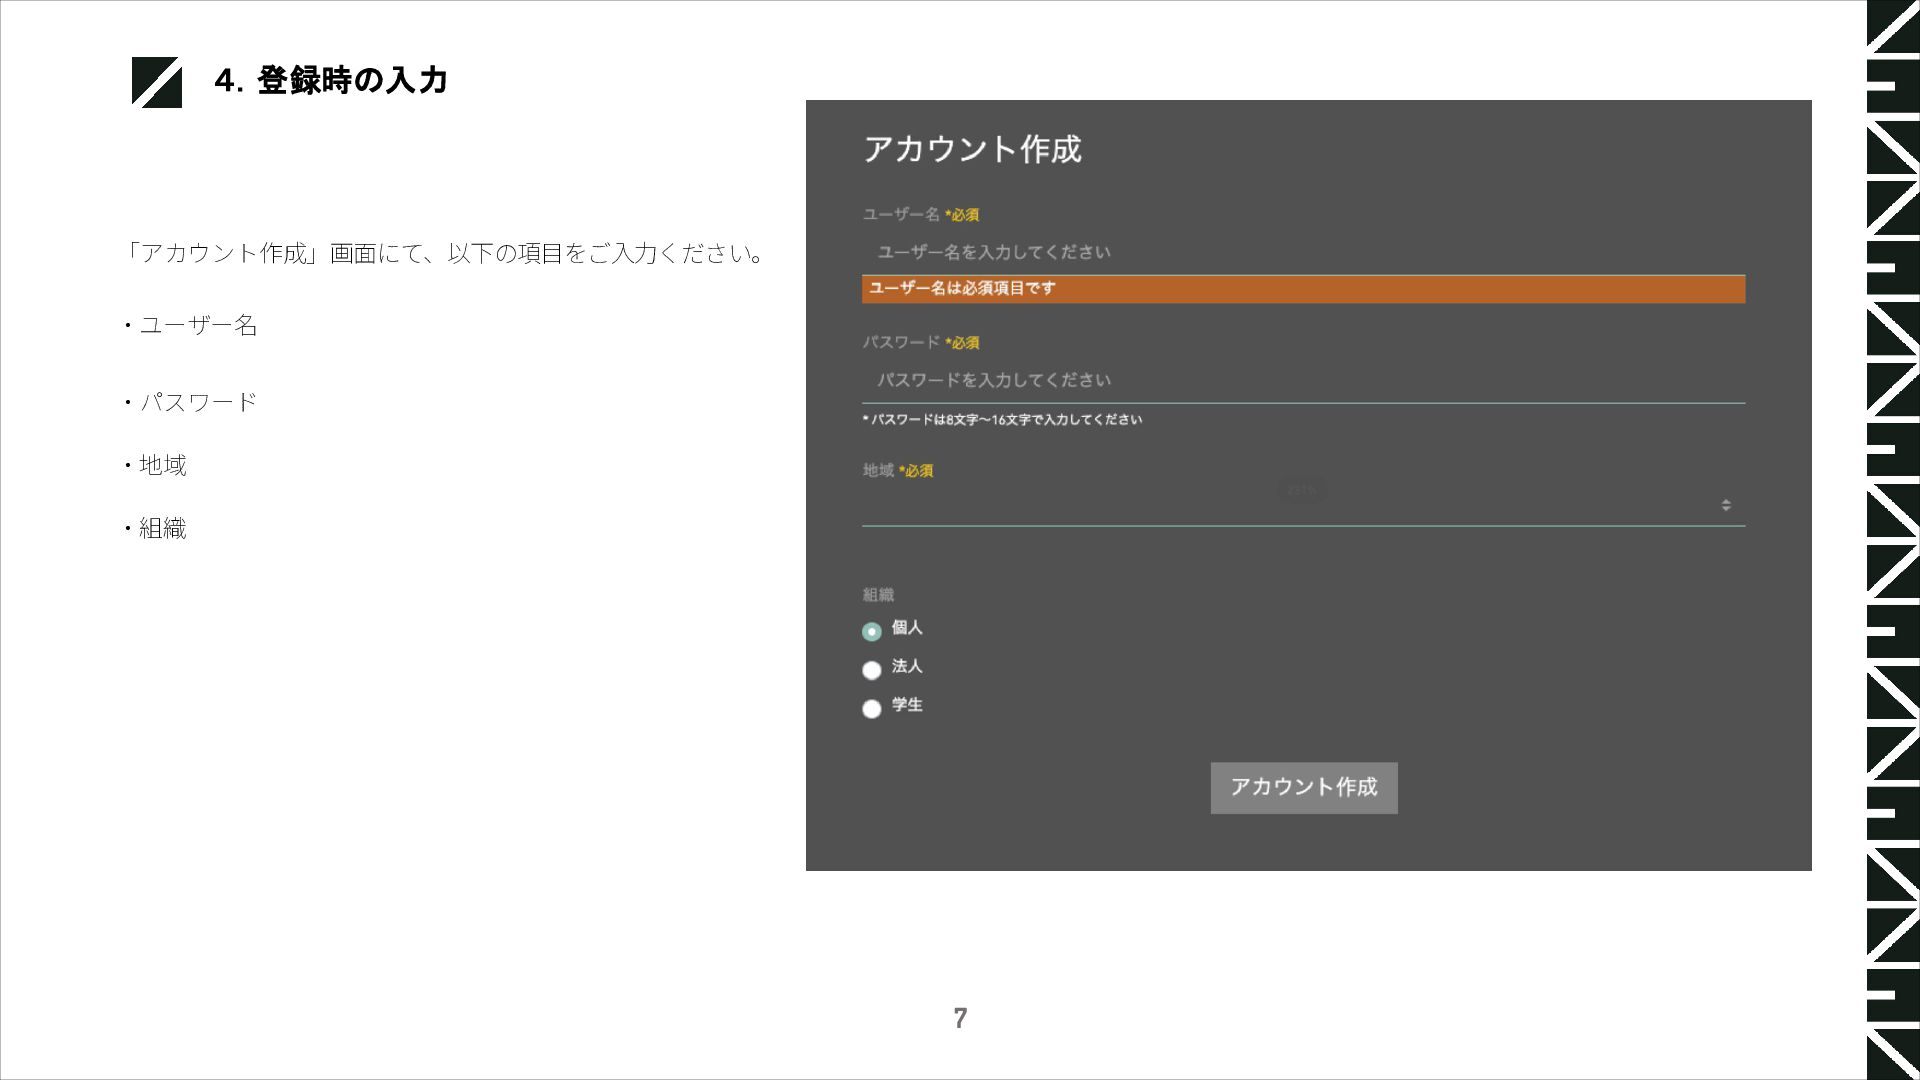The width and height of the screenshot is (1920, 1080).
Task: Click page number 7 at the bottom
Action: click(x=960, y=1018)
